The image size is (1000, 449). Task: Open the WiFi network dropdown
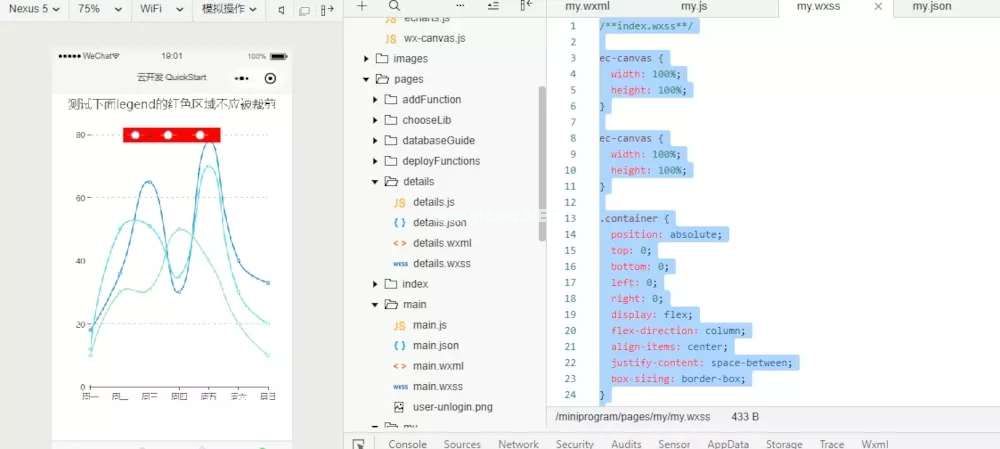[x=161, y=9]
